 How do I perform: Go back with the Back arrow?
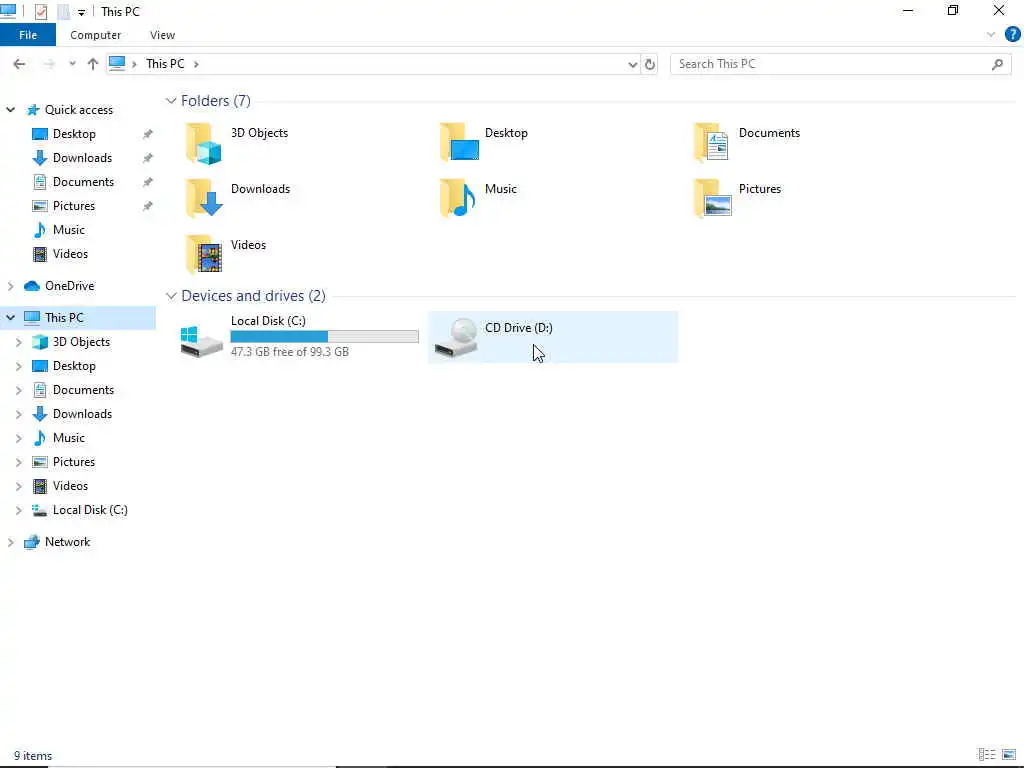pos(20,64)
